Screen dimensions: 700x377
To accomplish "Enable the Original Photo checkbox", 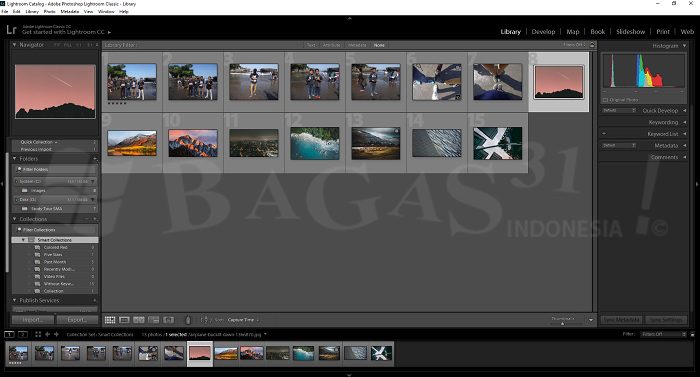I will 605,100.
